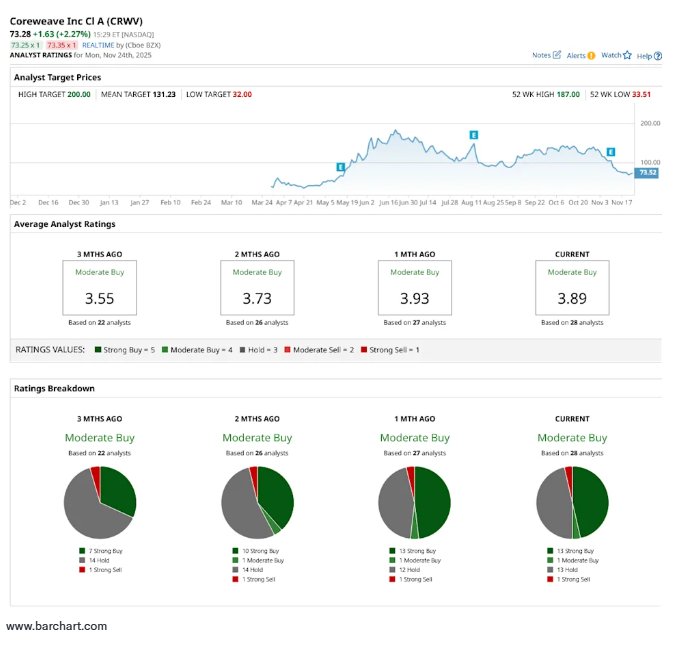Click the middle E earnings marker on chart
Screen dimensions: 675x646
[474, 134]
